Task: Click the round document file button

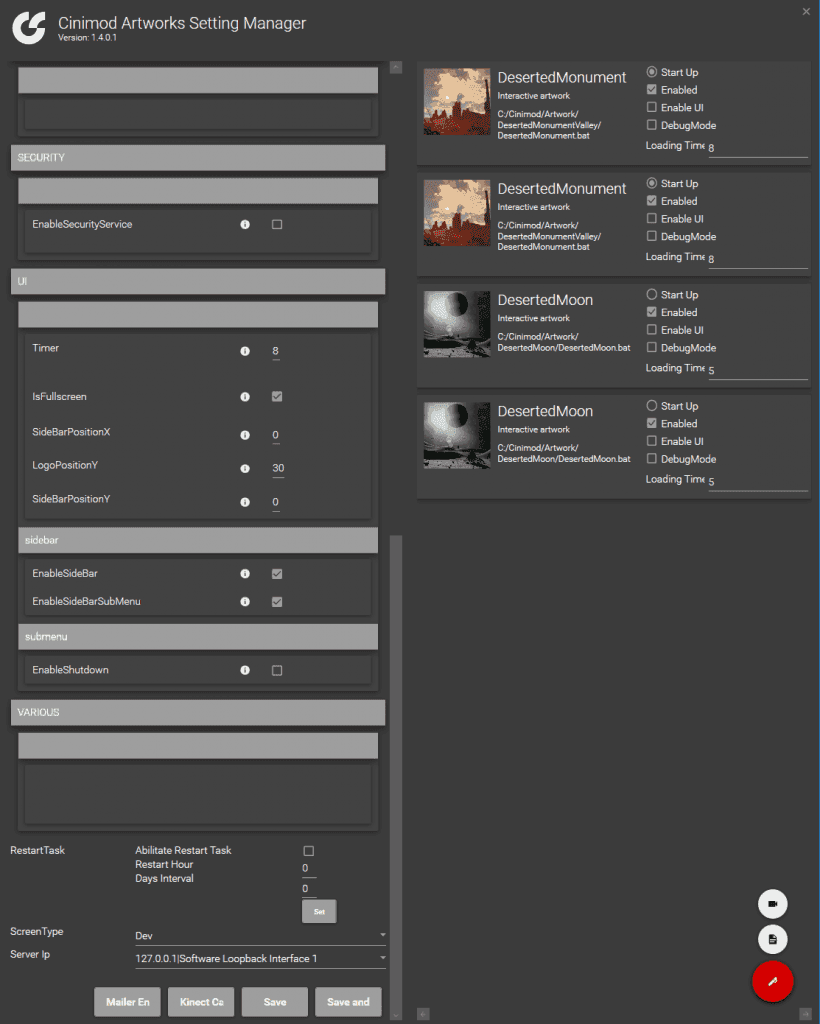Action: point(772,939)
